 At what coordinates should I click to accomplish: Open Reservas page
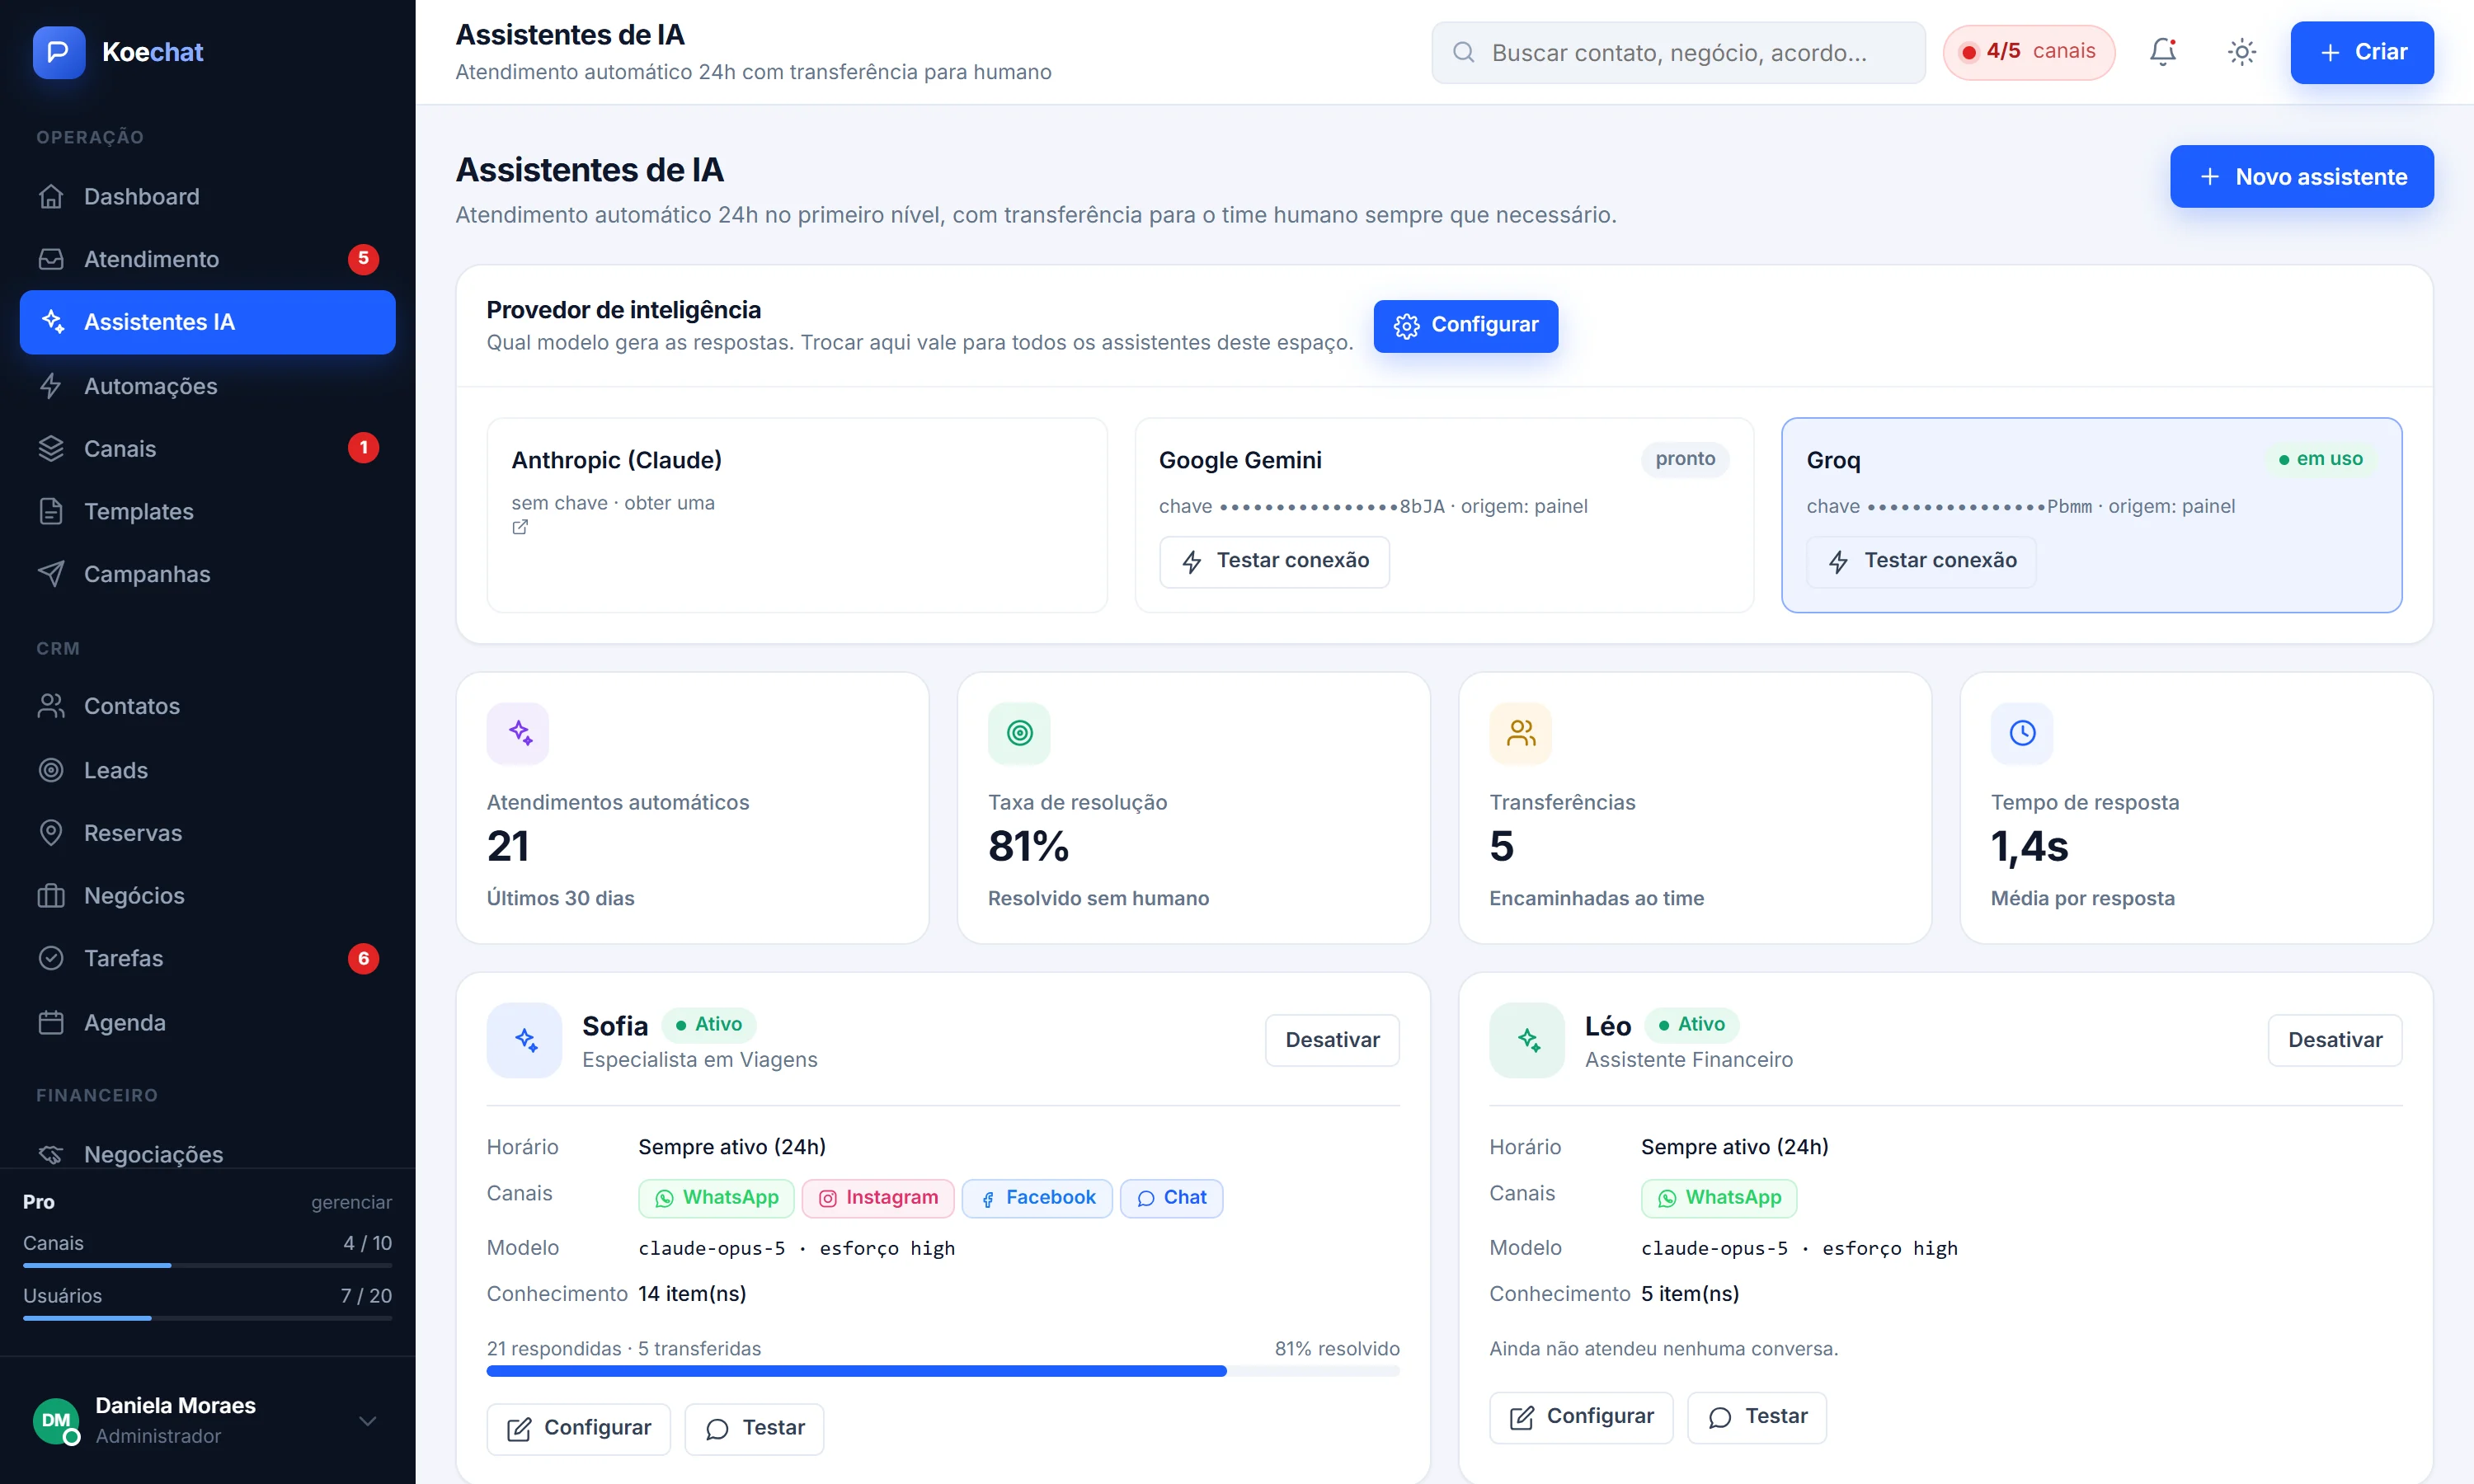click(208, 833)
